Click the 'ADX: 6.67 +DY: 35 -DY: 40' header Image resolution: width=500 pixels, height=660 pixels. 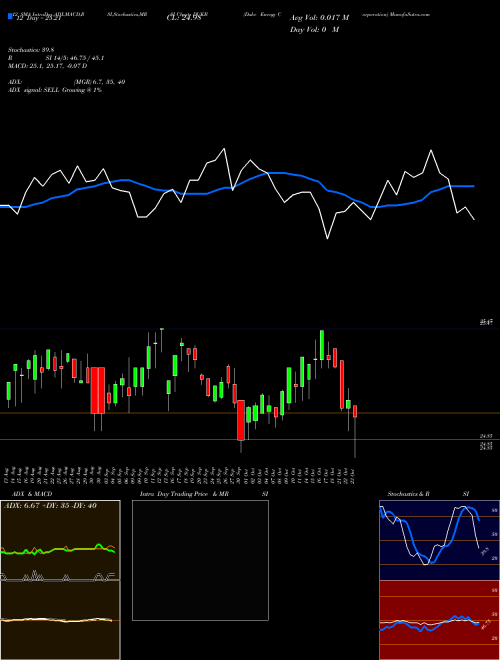pyautogui.click(x=50, y=505)
